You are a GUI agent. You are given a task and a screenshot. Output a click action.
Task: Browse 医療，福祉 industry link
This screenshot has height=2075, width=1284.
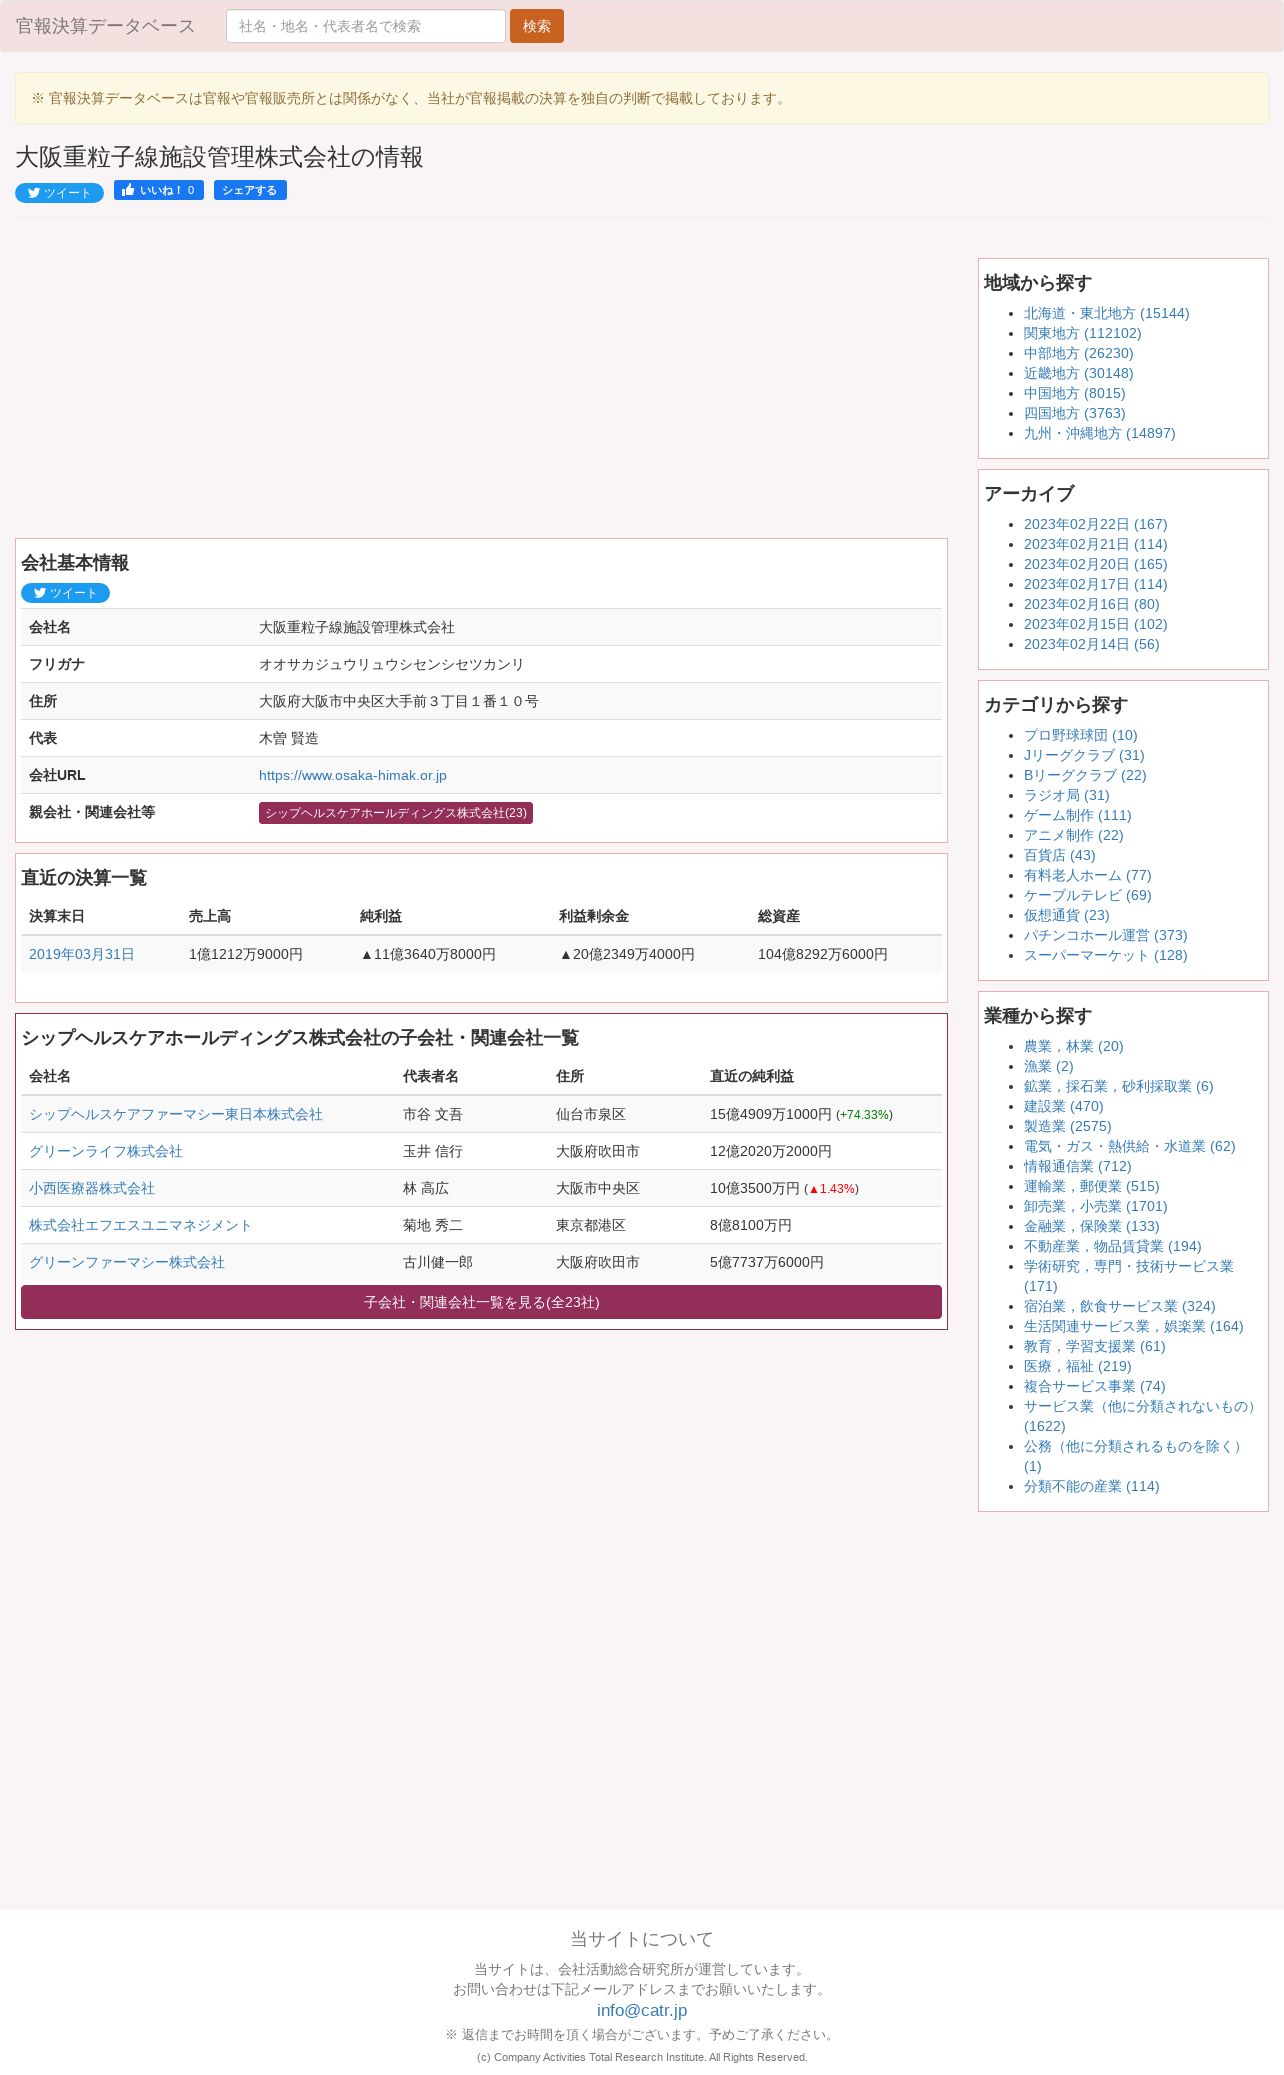(1077, 1366)
